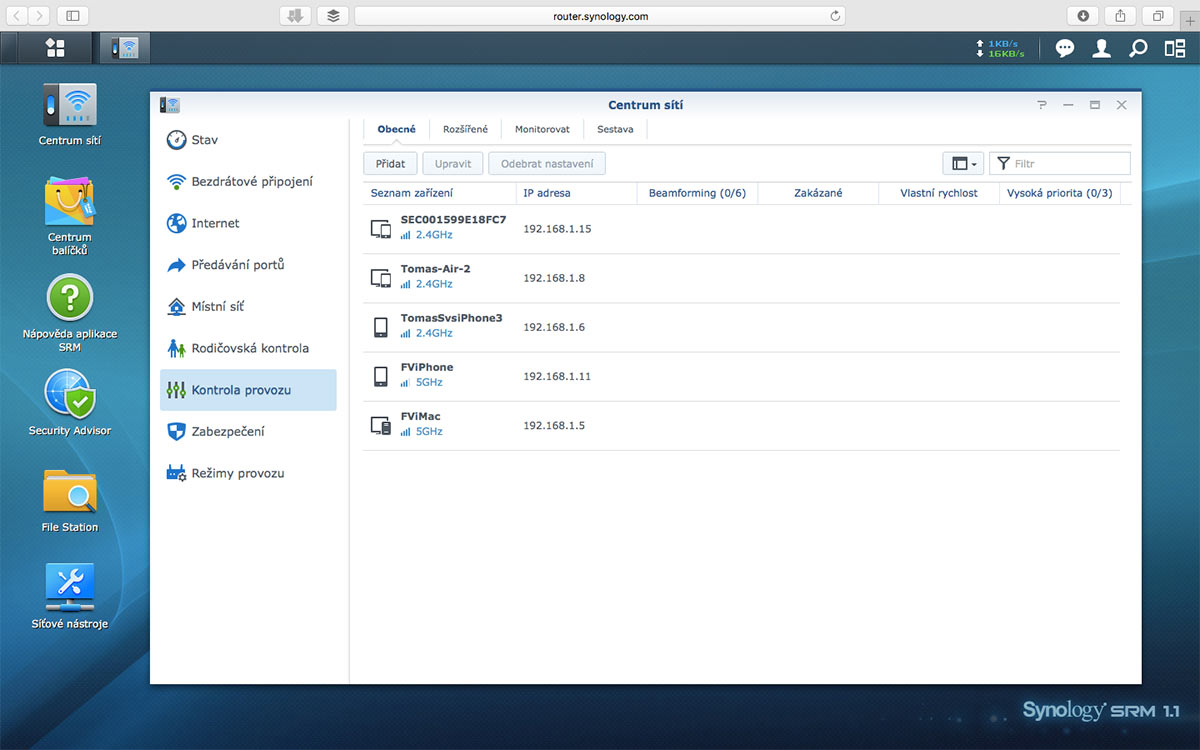Click the Přidat button

point(390,163)
